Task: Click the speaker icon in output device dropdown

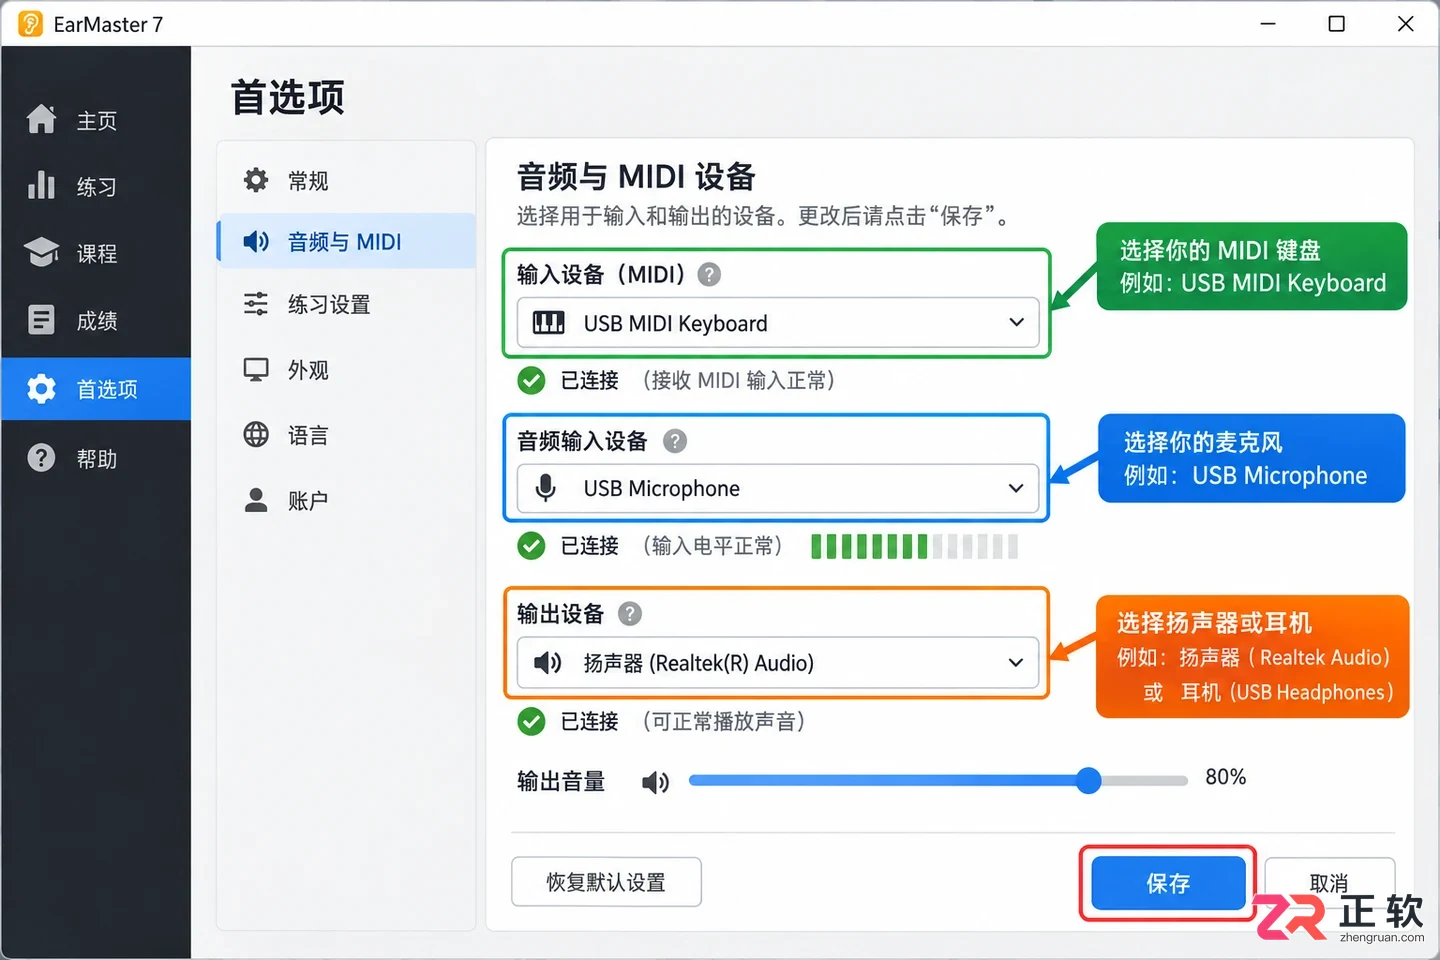Action: 548,663
